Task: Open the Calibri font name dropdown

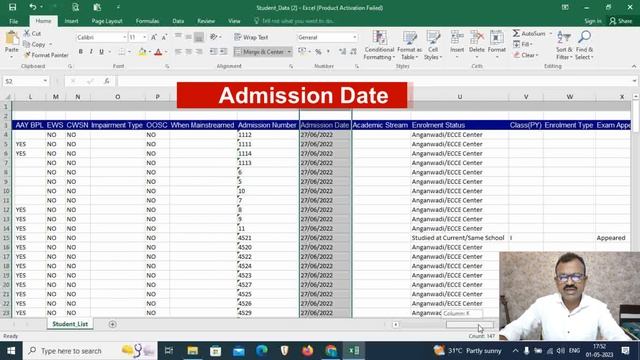Action: tap(124, 37)
